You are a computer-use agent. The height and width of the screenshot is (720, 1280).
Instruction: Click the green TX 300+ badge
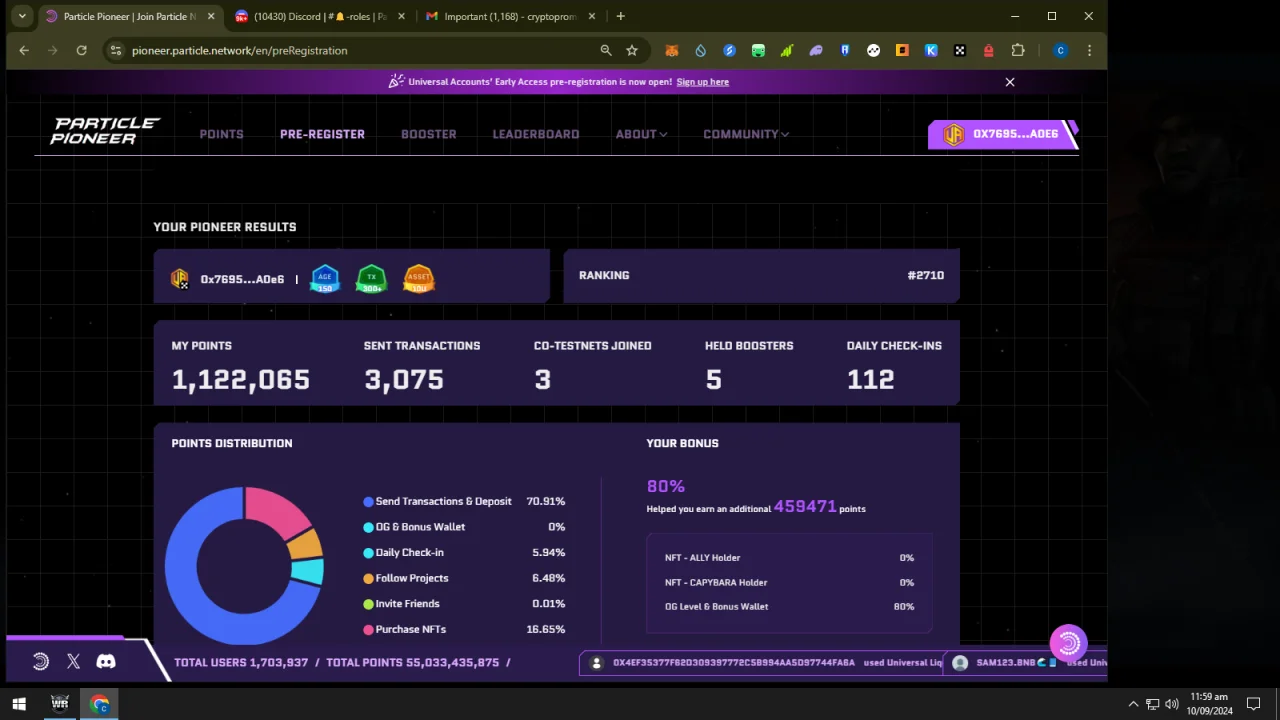pos(371,279)
